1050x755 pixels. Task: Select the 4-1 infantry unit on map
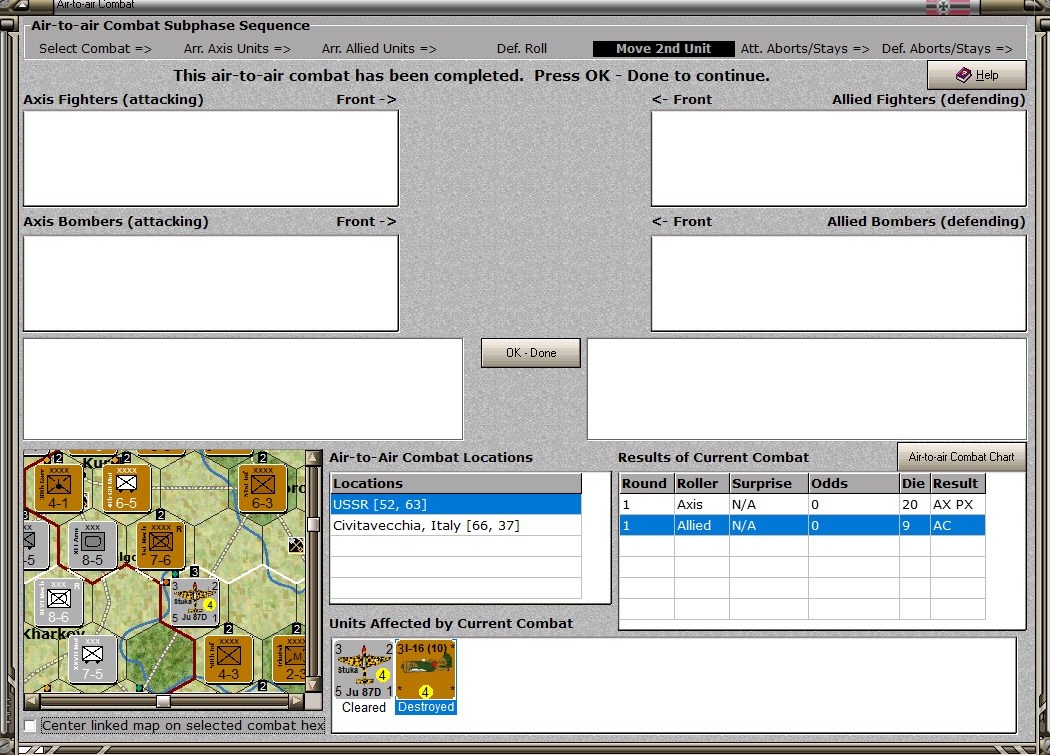pyautogui.click(x=59, y=488)
